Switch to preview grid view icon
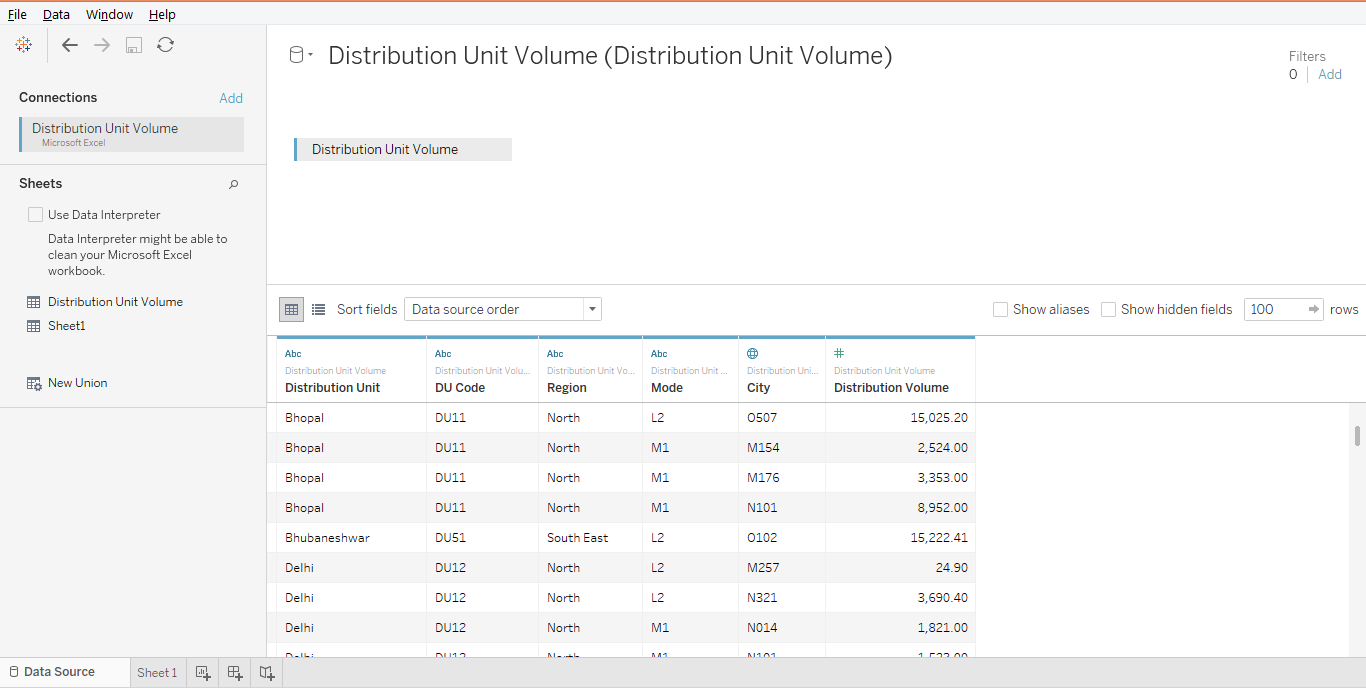 coord(291,310)
